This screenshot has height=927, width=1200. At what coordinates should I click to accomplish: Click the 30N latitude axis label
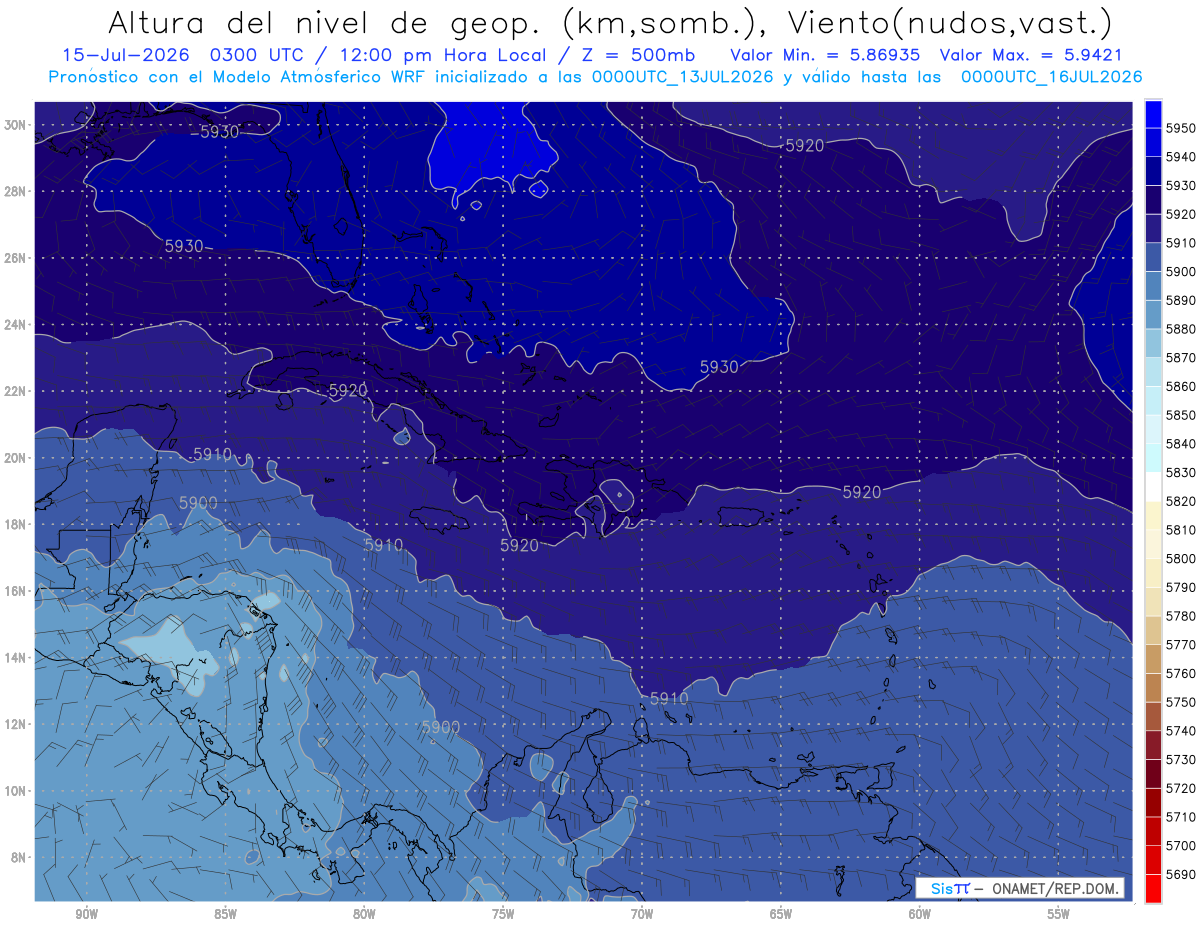15,125
